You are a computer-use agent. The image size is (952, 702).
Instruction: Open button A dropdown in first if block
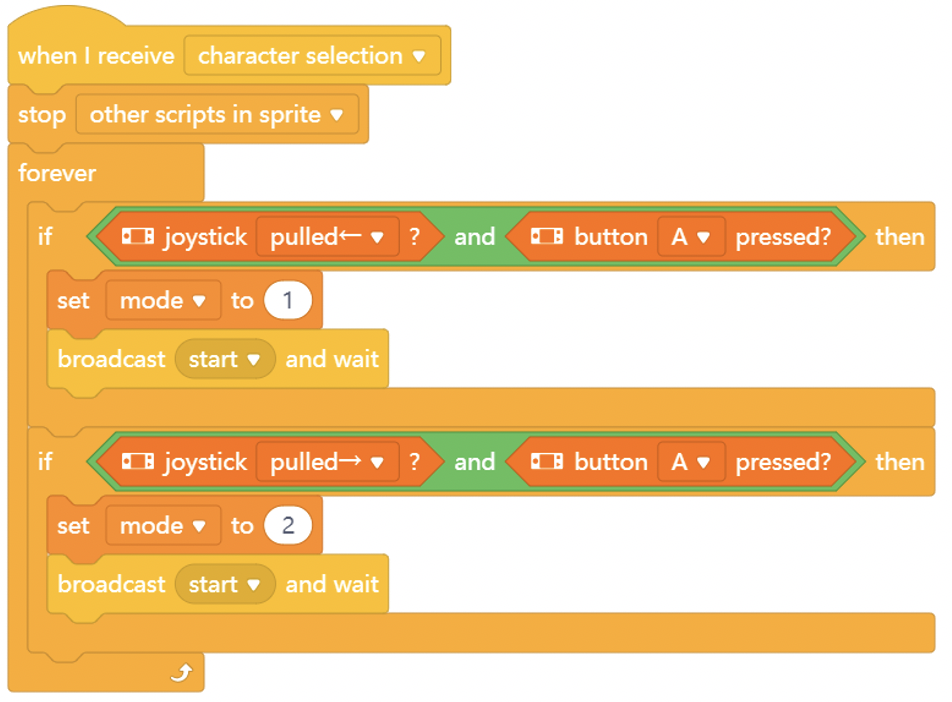coord(692,237)
